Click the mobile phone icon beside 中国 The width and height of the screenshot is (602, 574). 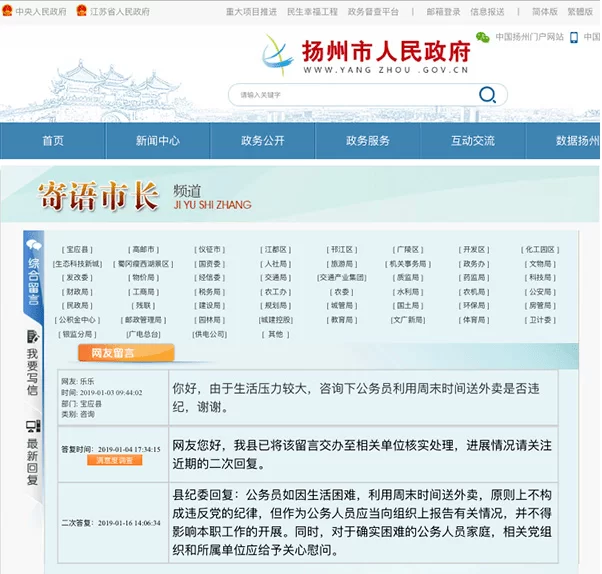coord(576,37)
